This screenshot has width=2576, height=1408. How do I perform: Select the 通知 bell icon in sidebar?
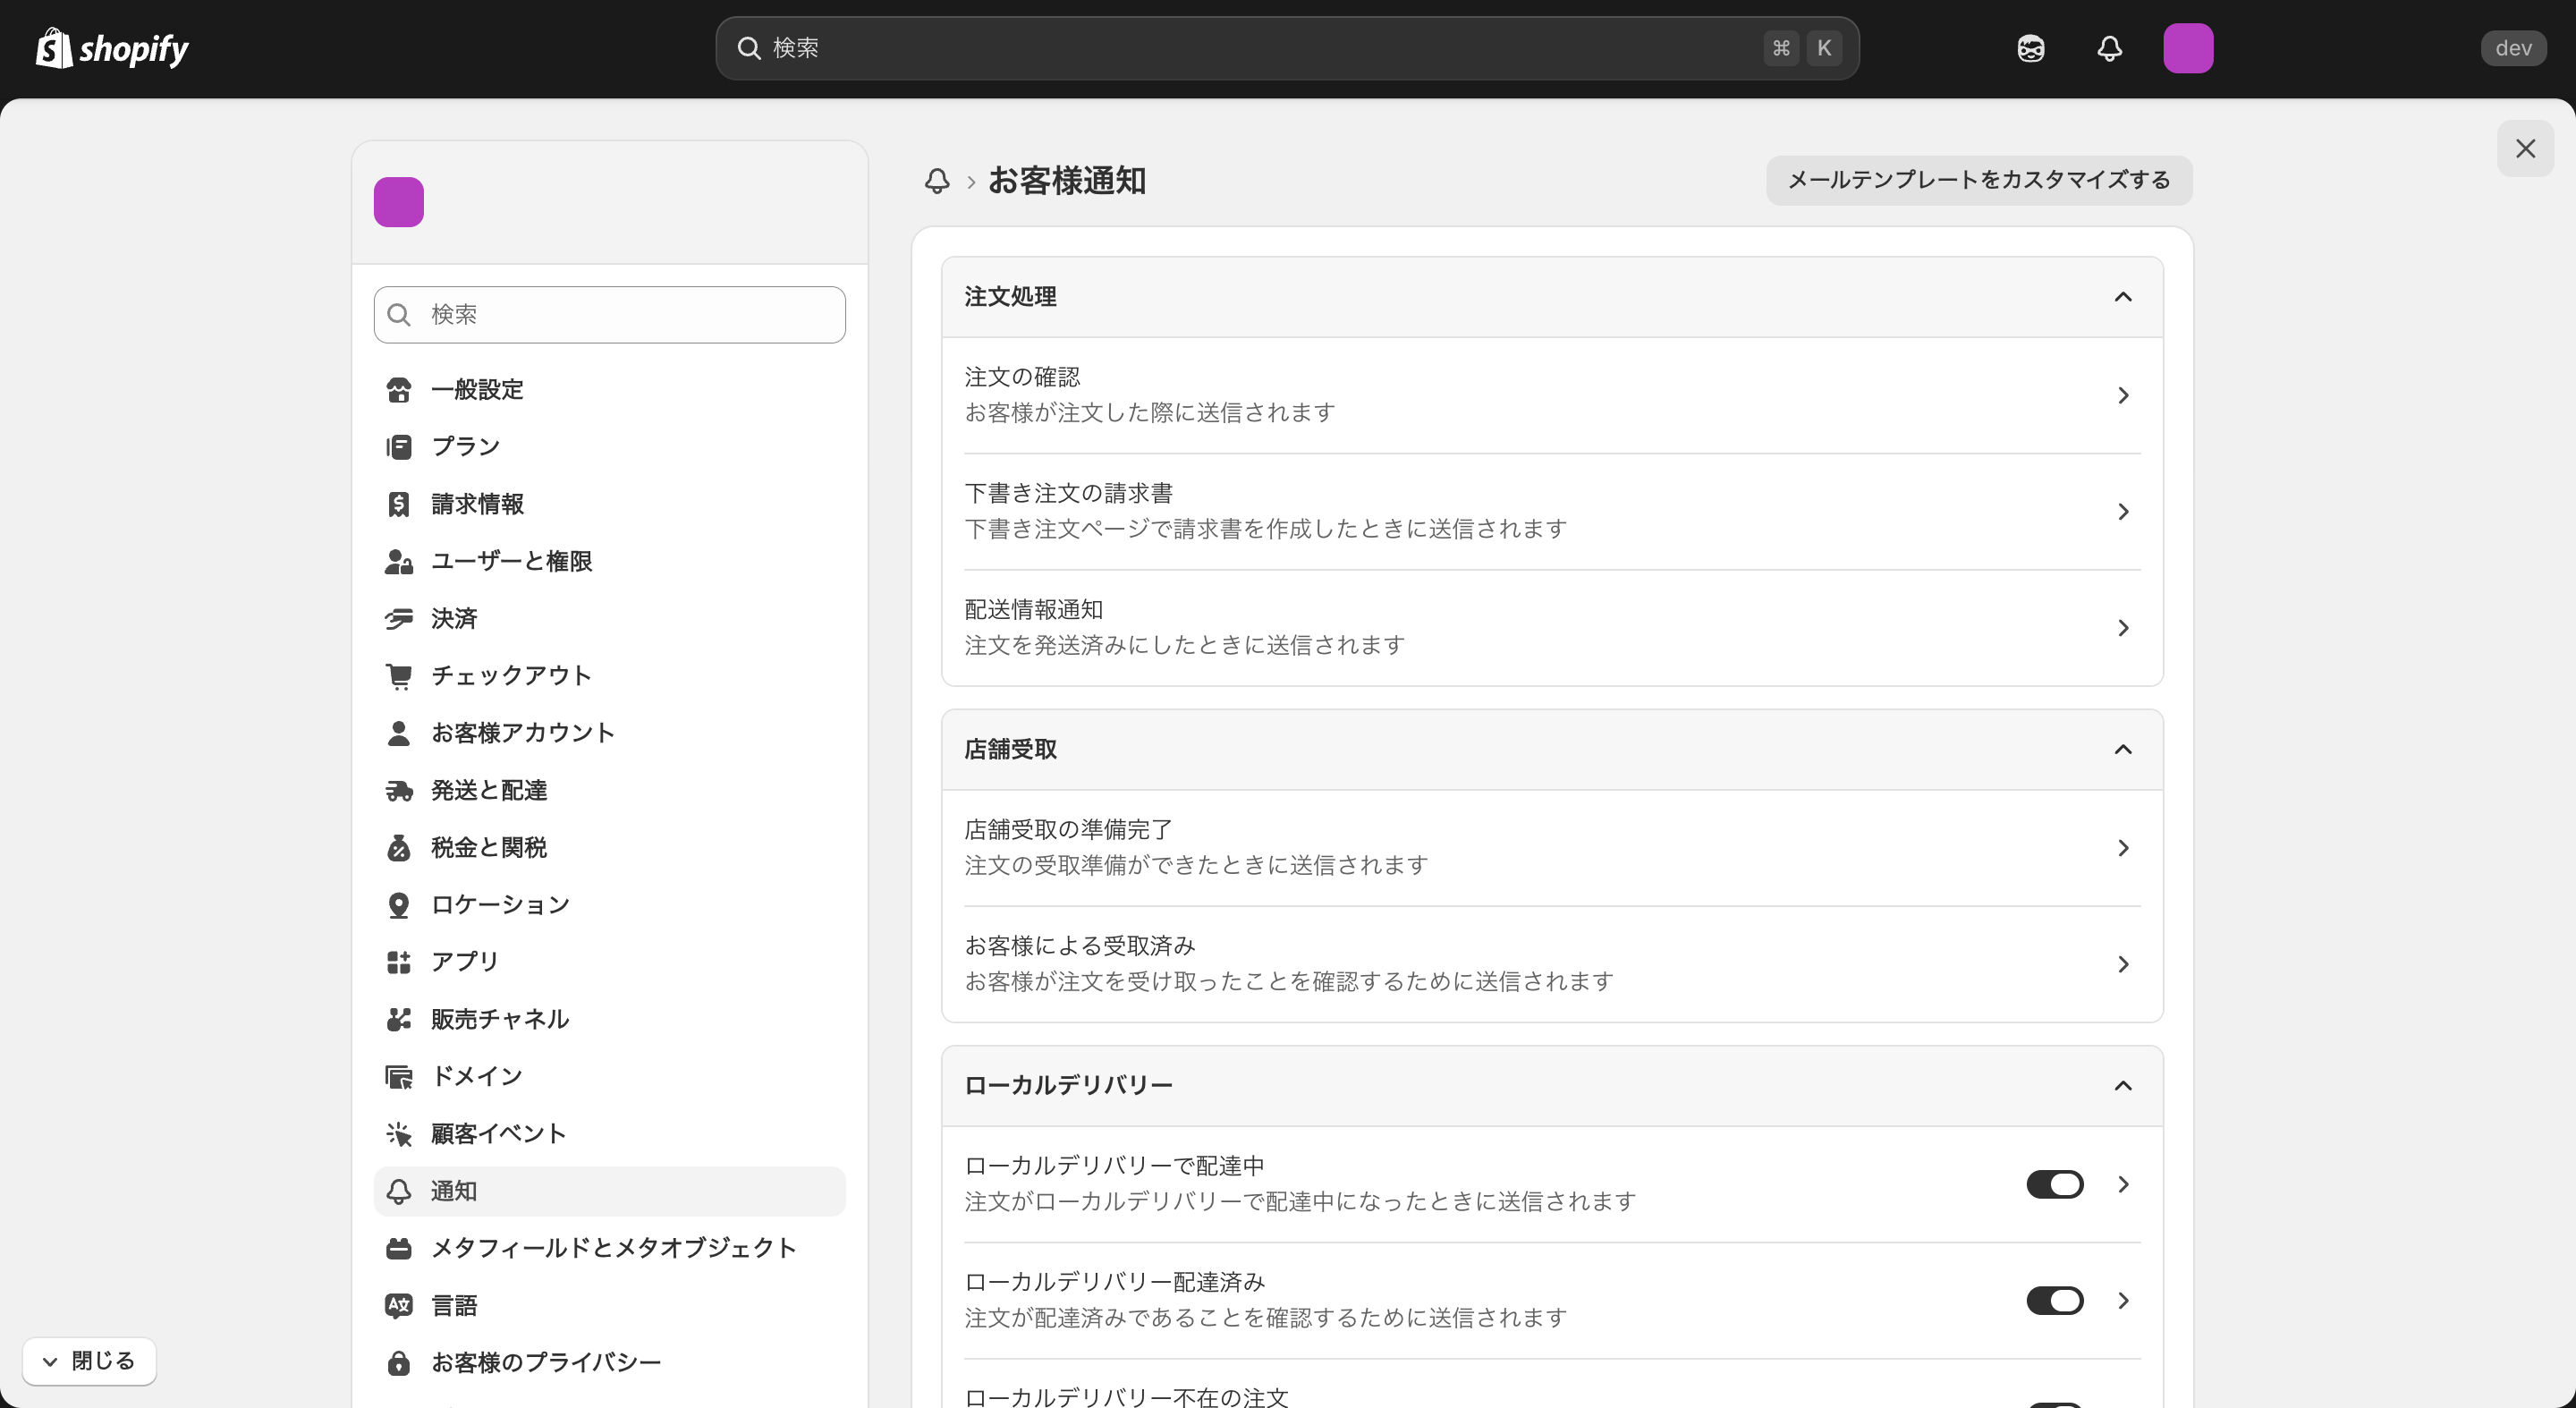(x=399, y=1190)
